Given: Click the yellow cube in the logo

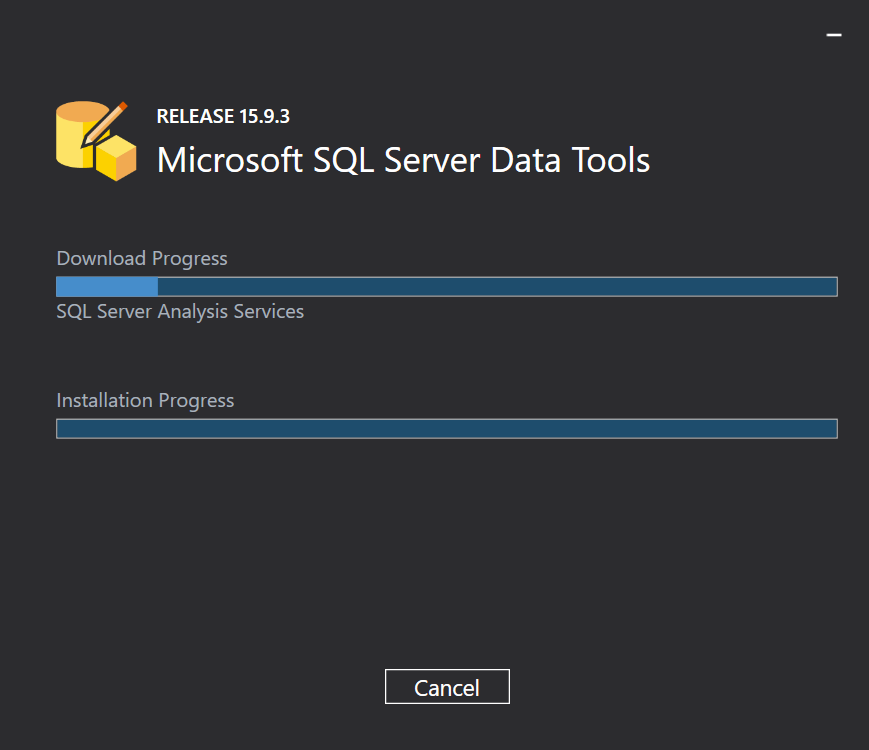Looking at the screenshot, I should [x=116, y=159].
